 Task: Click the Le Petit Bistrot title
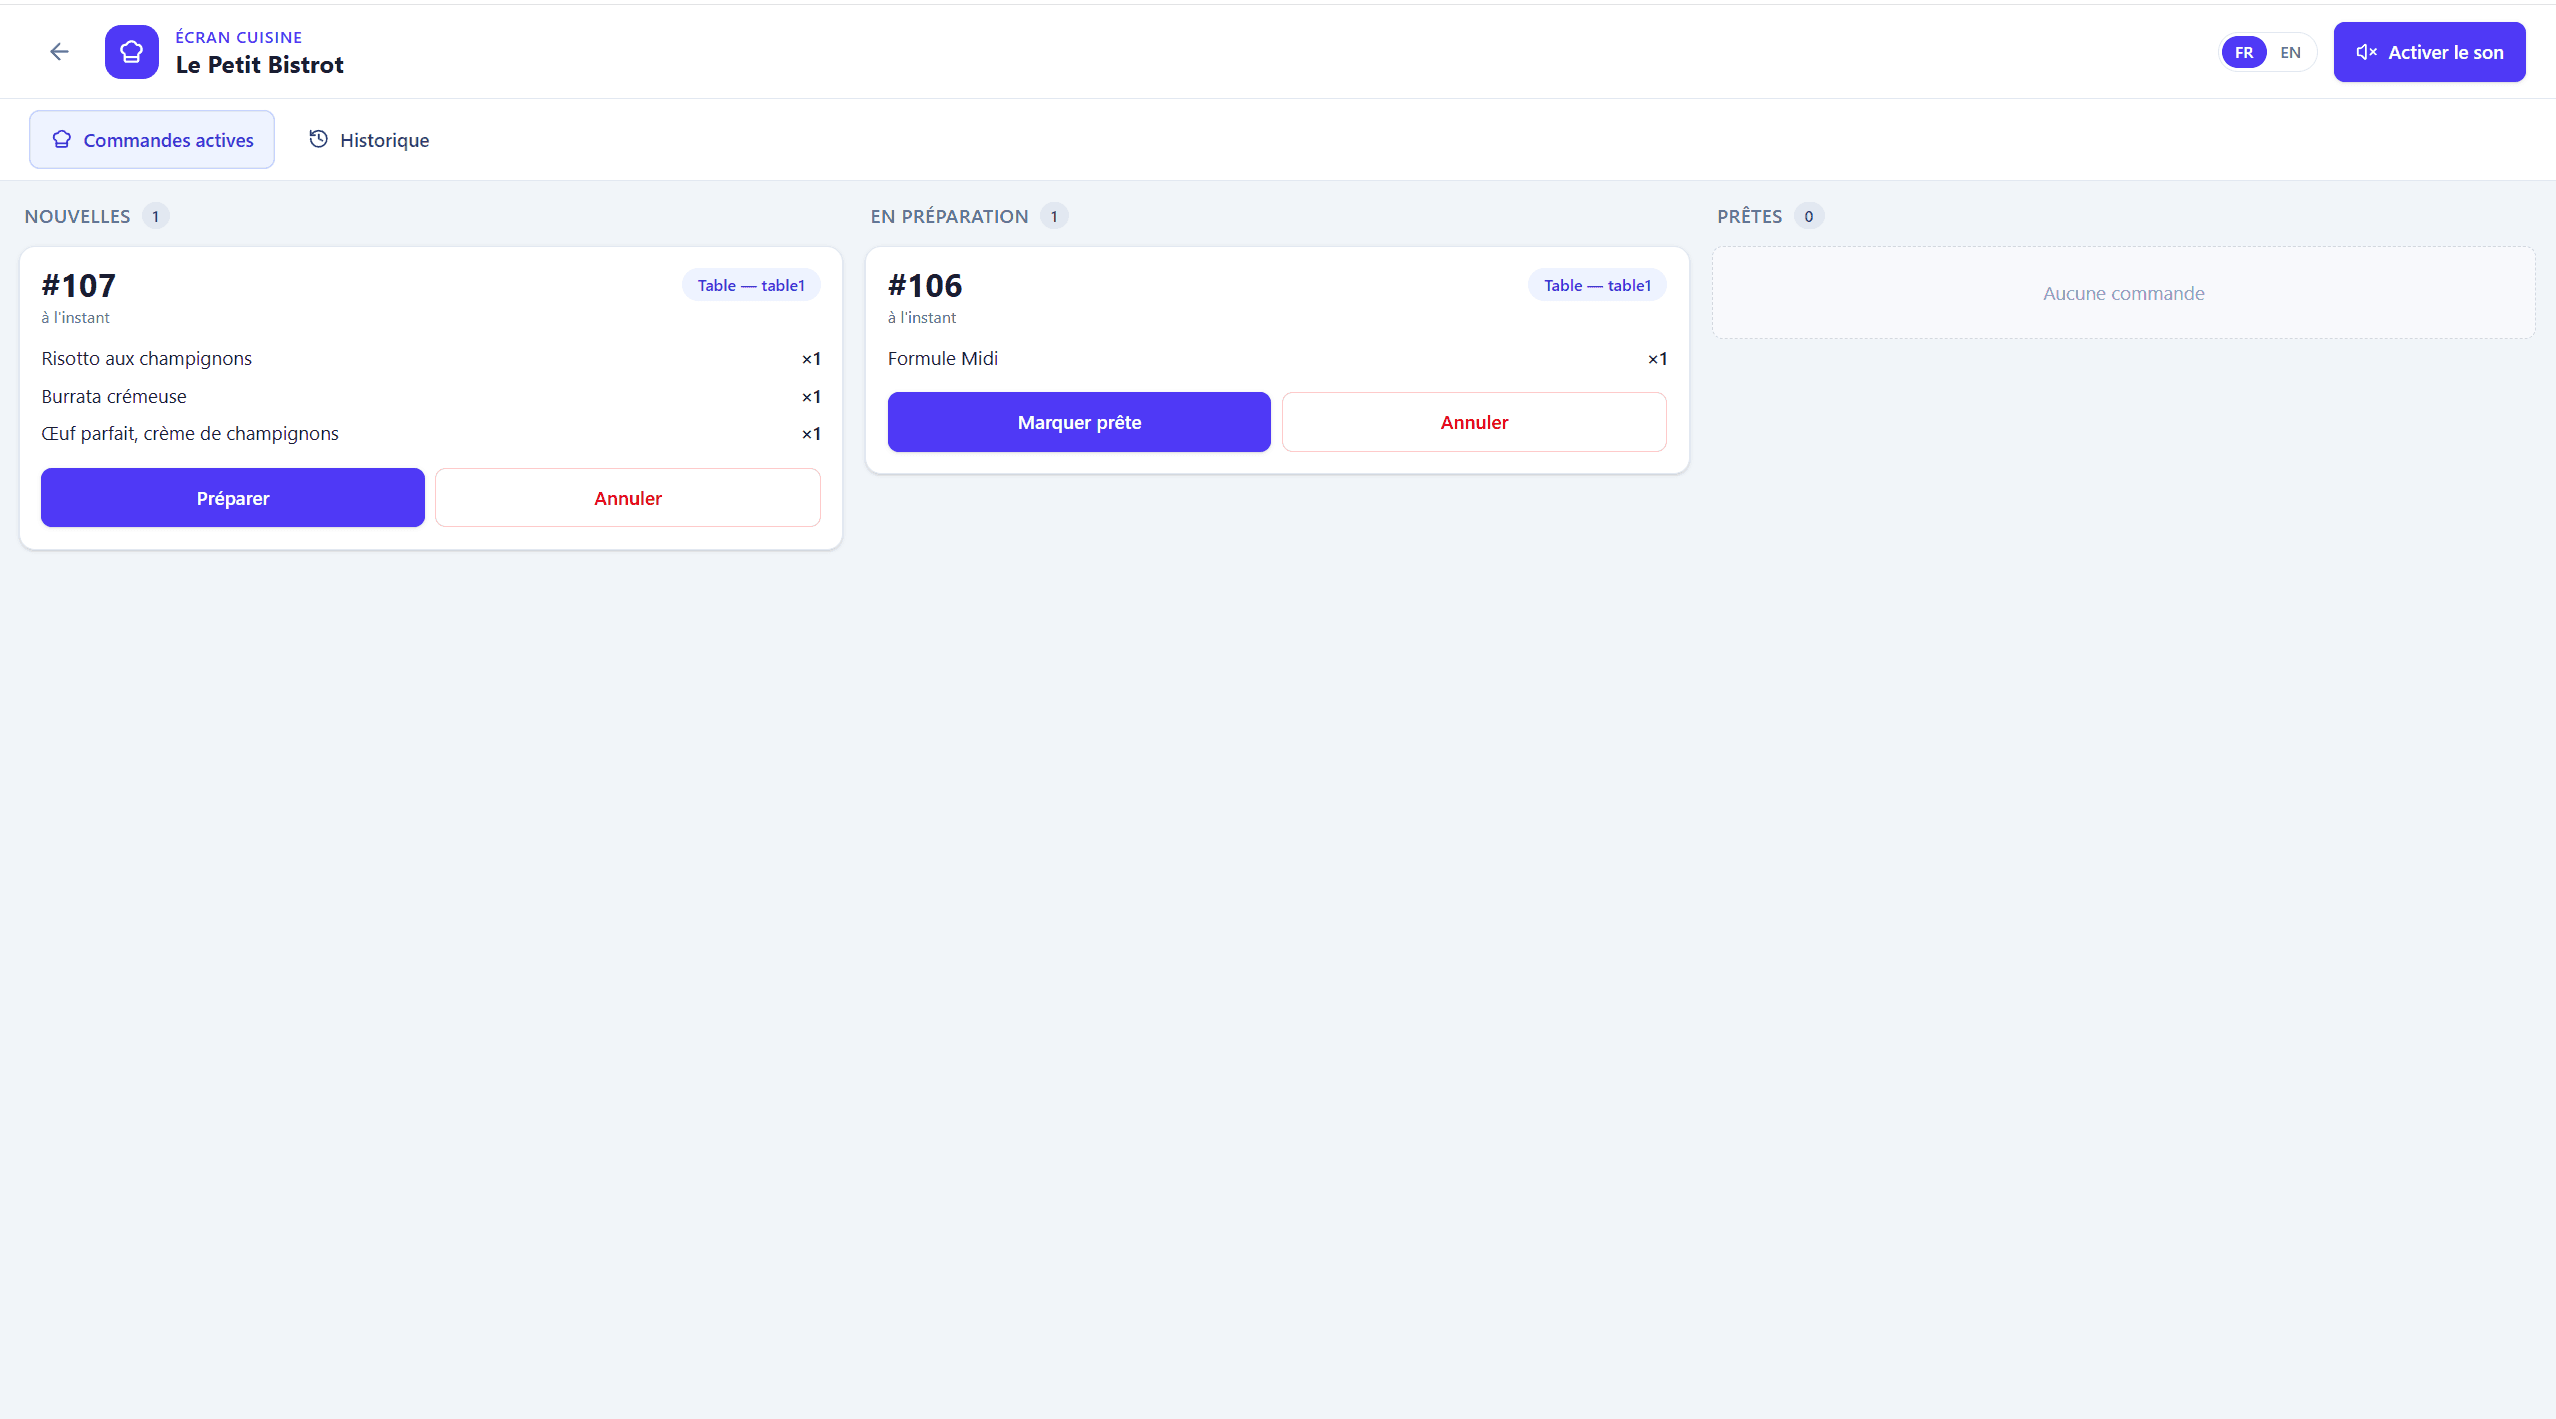[260, 65]
